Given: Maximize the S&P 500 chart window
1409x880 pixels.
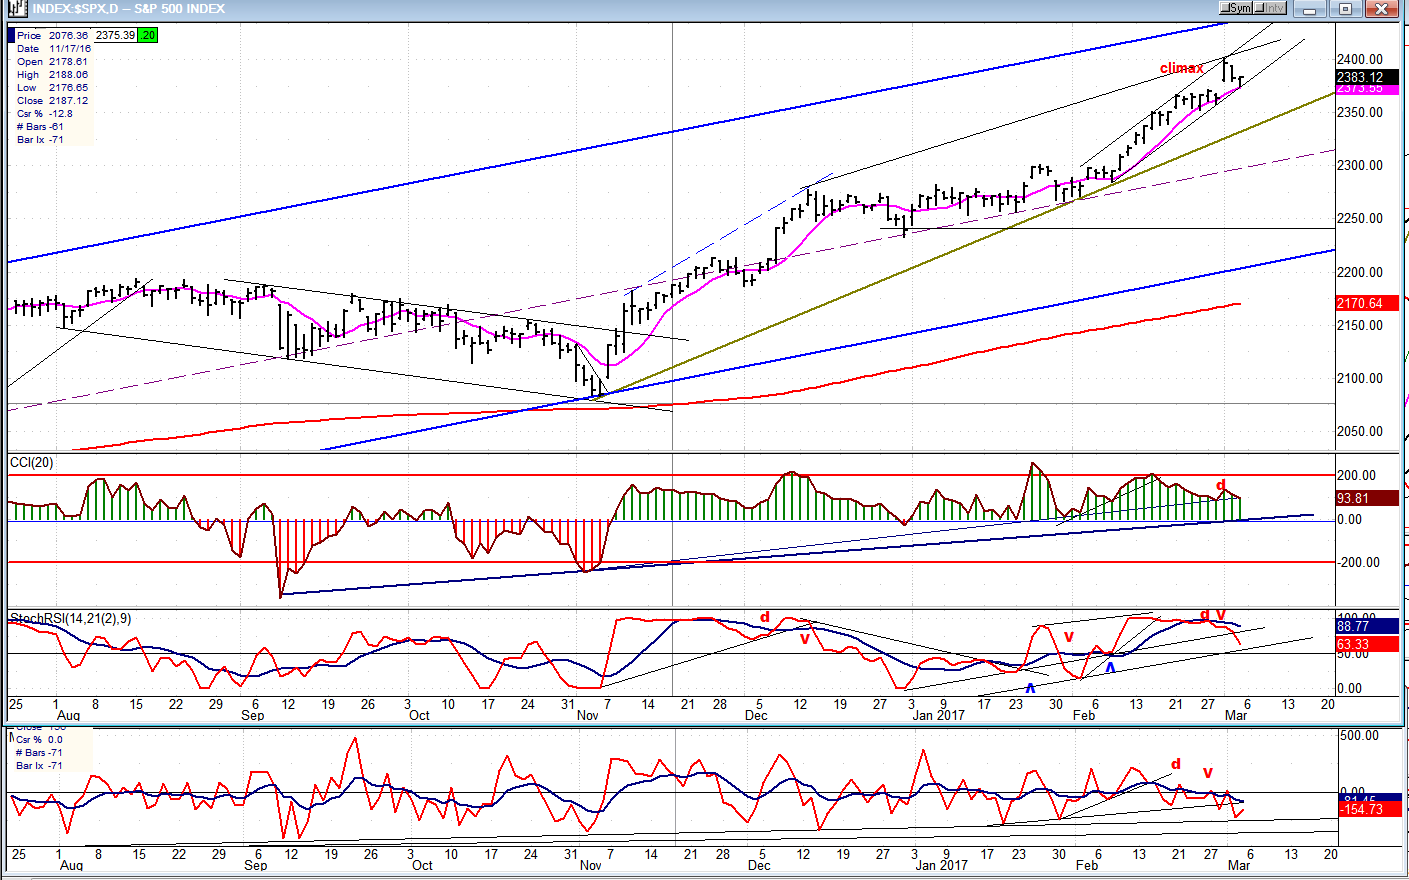Looking at the screenshot, I should [1346, 9].
